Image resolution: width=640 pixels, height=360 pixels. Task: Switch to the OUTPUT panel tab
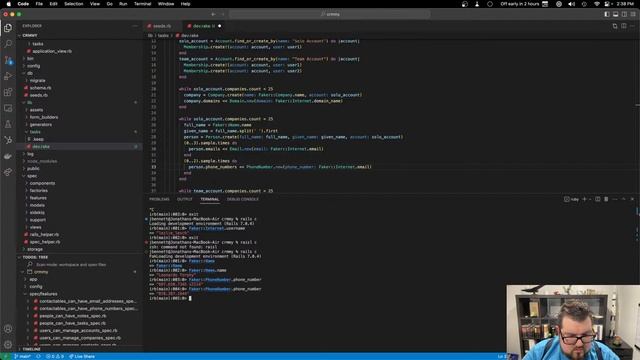coord(184,199)
